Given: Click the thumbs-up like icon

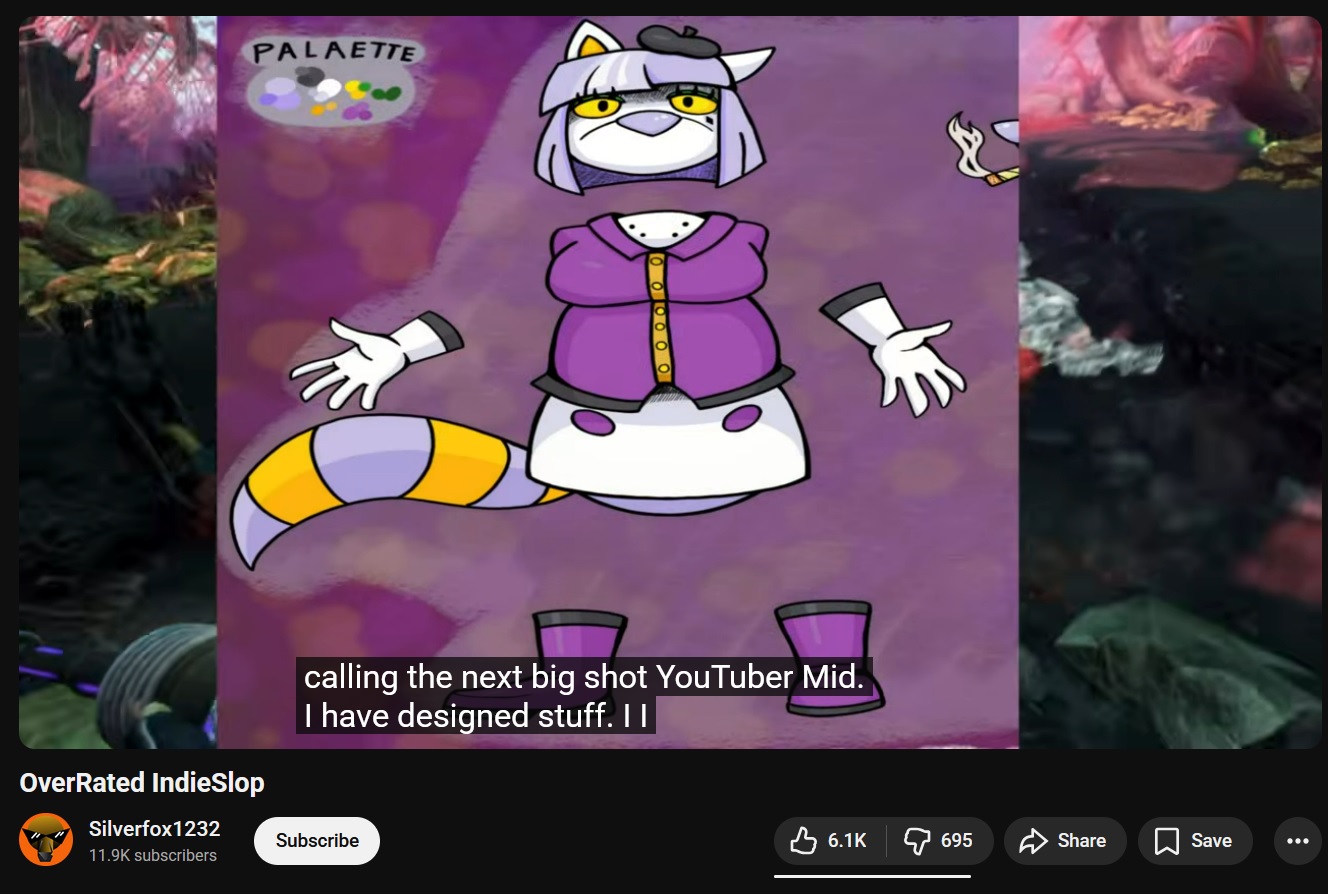Looking at the screenshot, I should (803, 841).
